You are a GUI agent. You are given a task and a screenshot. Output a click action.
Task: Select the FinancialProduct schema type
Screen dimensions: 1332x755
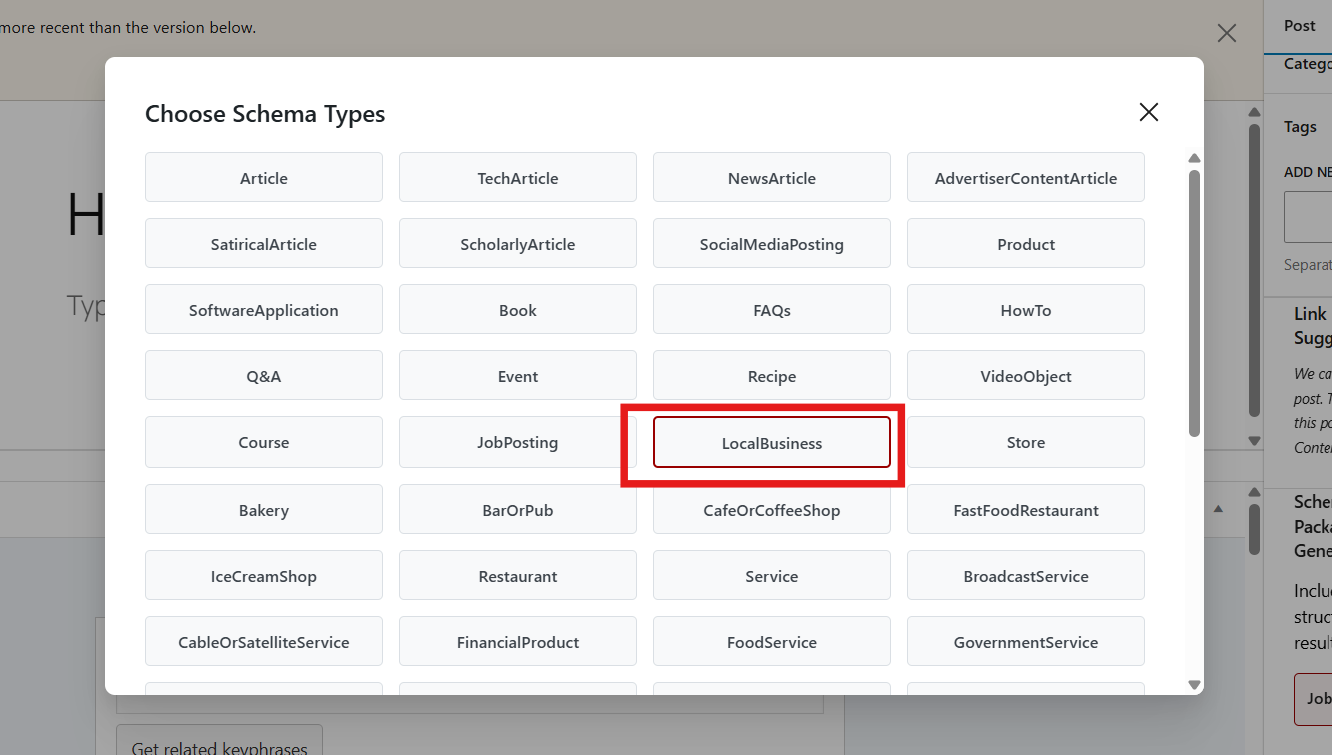tap(518, 642)
